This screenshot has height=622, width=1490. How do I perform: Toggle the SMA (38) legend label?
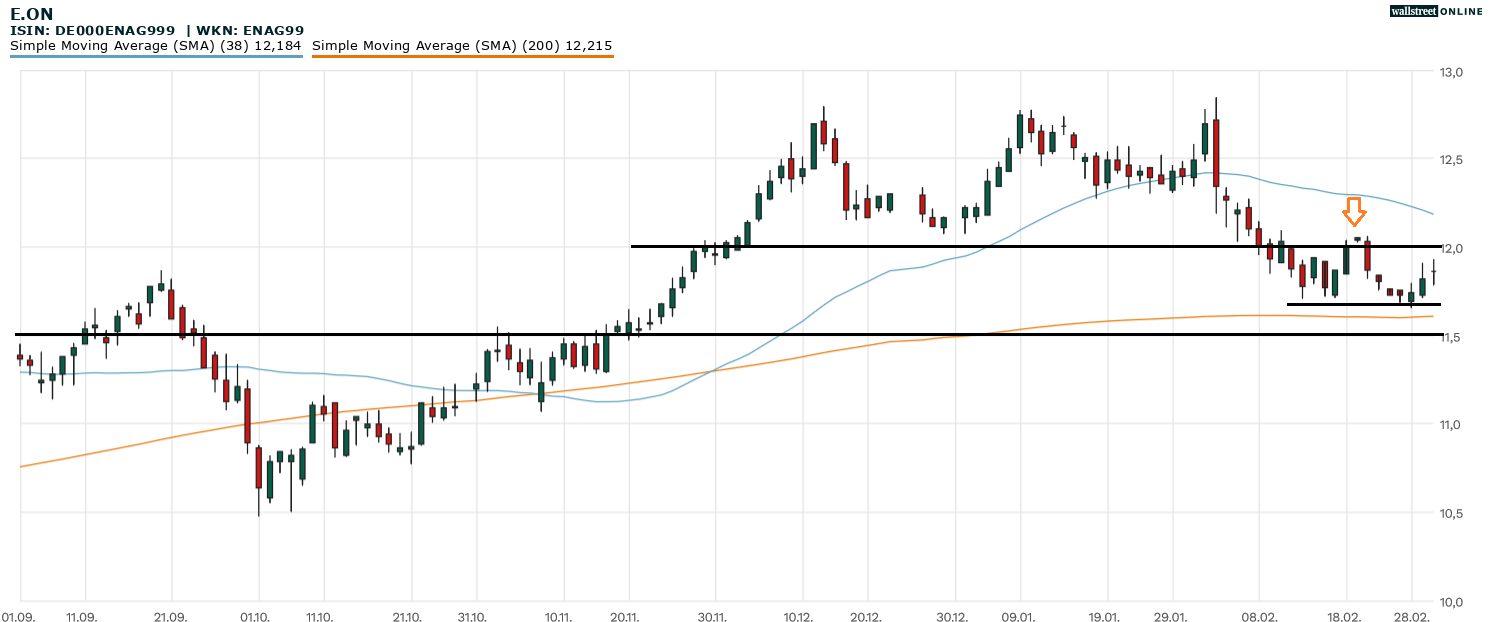pos(156,46)
